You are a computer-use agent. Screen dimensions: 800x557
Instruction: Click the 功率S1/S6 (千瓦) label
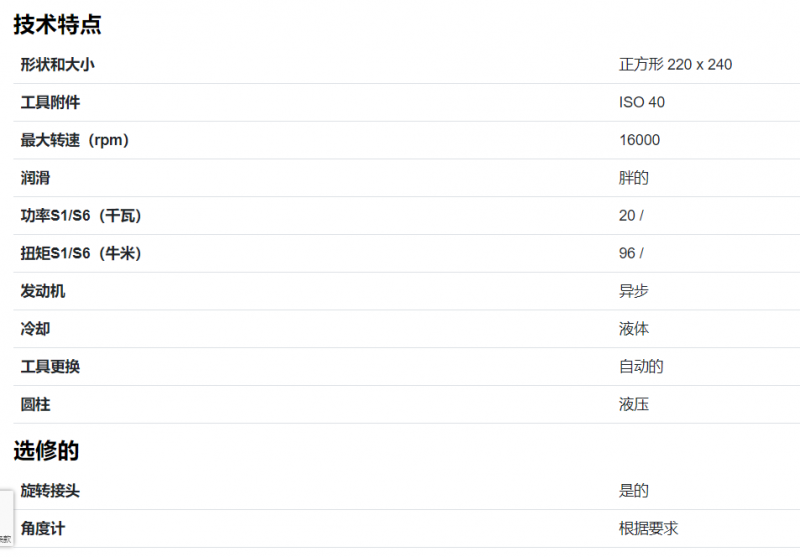coord(81,216)
